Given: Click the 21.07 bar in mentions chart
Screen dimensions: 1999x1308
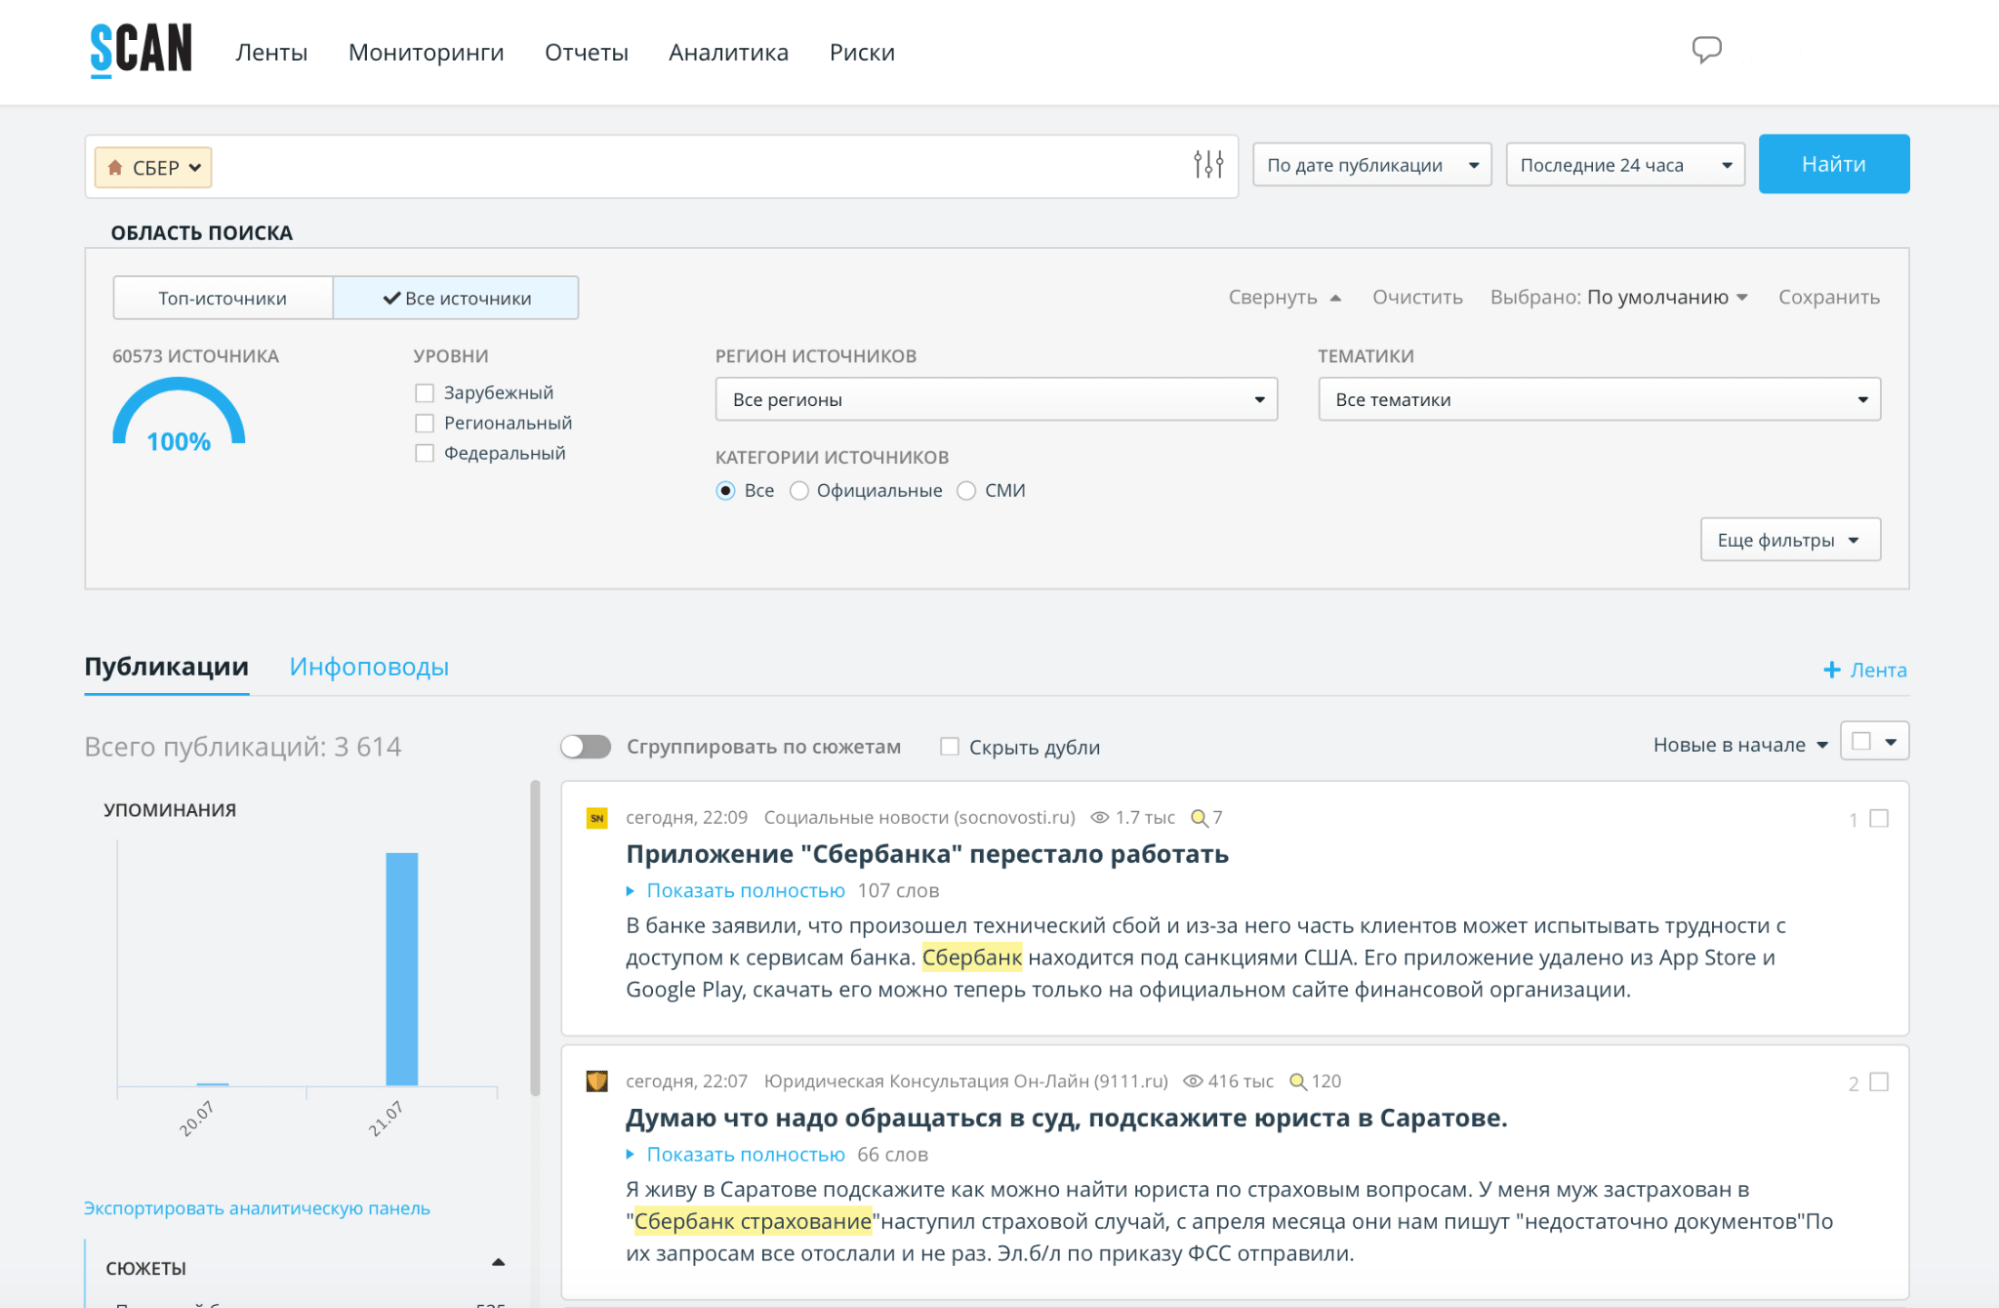Looking at the screenshot, I should coord(402,968).
